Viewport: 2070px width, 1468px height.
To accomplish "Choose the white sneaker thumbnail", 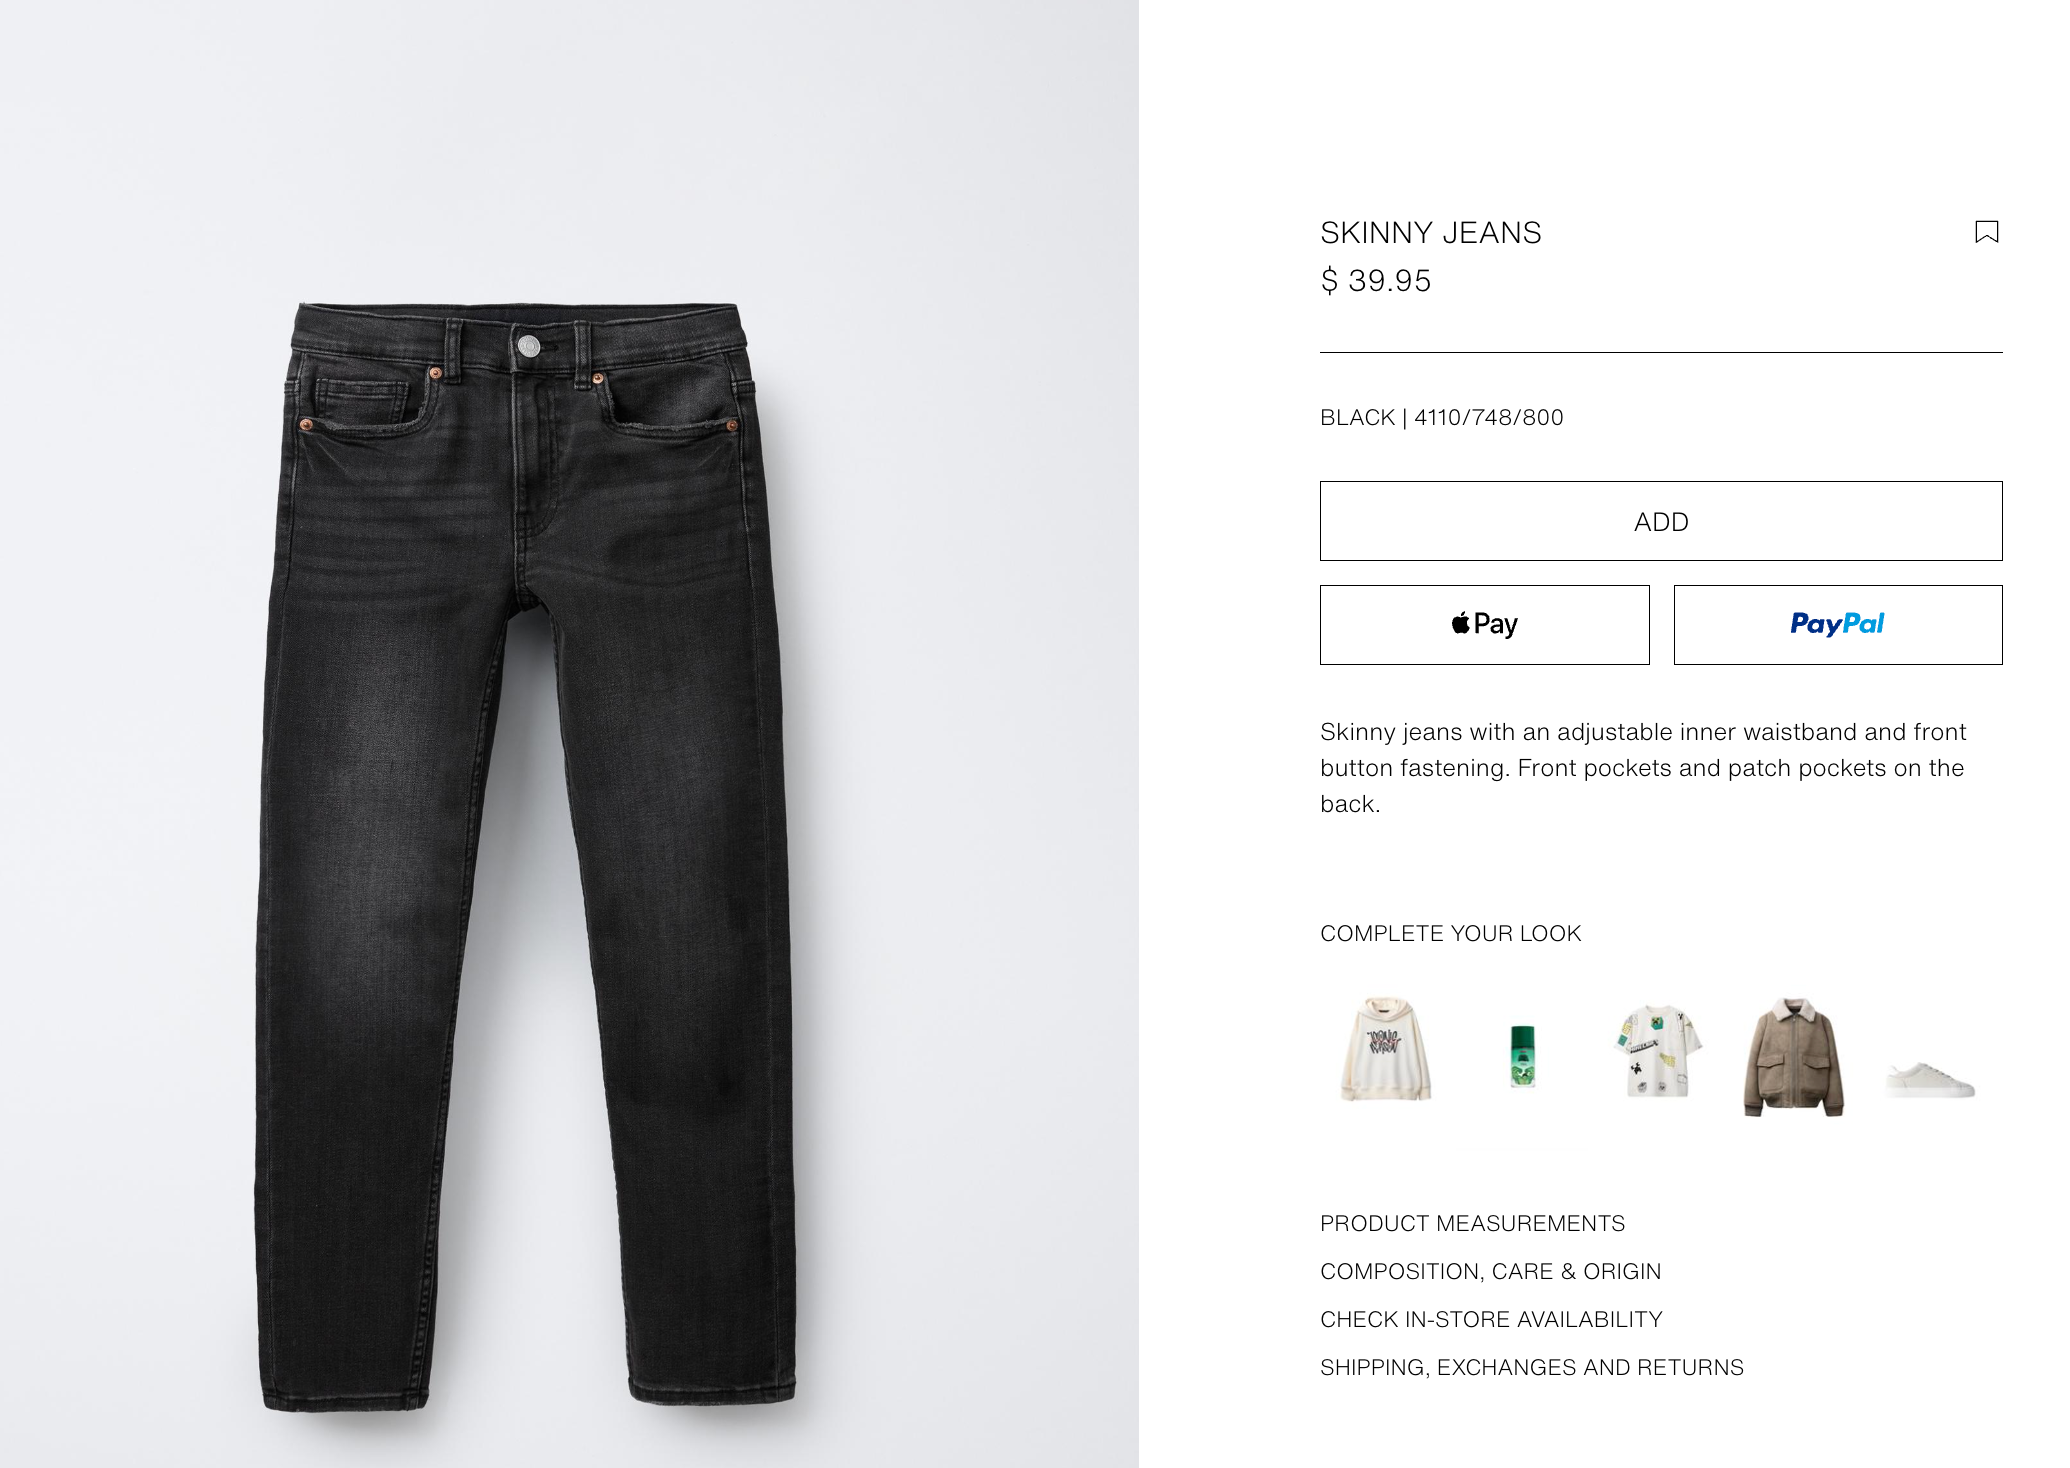I will 1930,1080.
